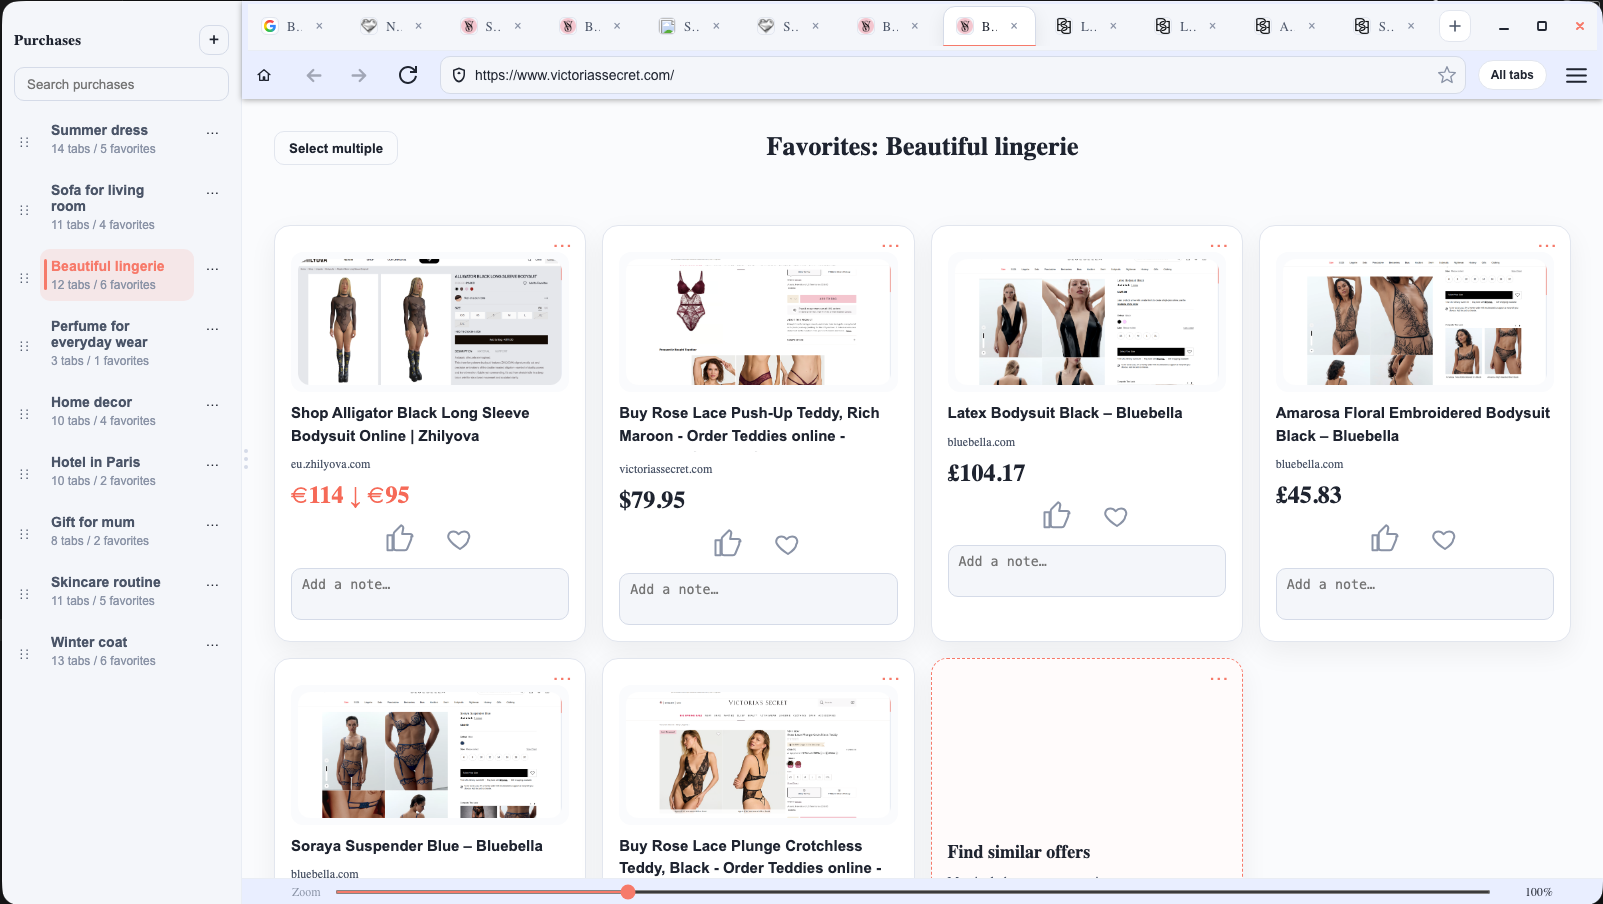Open card menu on Latex Bodysuit card

[1218, 246]
